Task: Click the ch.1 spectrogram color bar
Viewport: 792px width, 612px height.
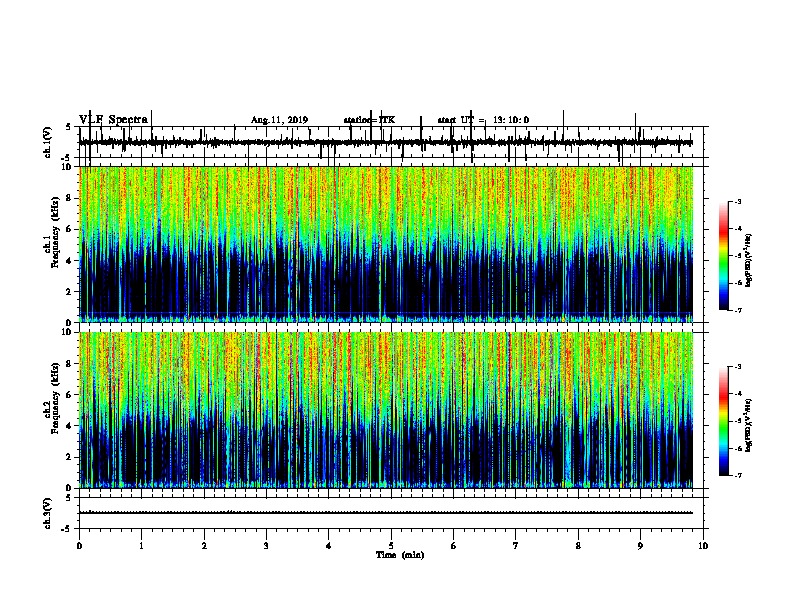Action: [x=724, y=256]
